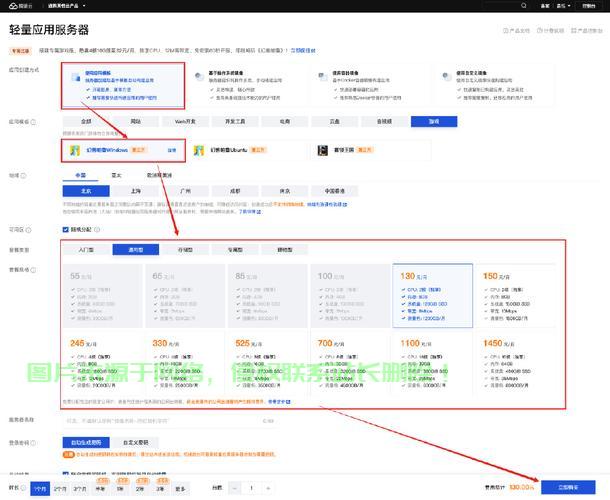The height and width of the screenshot is (500, 610).
Task: Select the Web development template category tab
Action: (185, 121)
